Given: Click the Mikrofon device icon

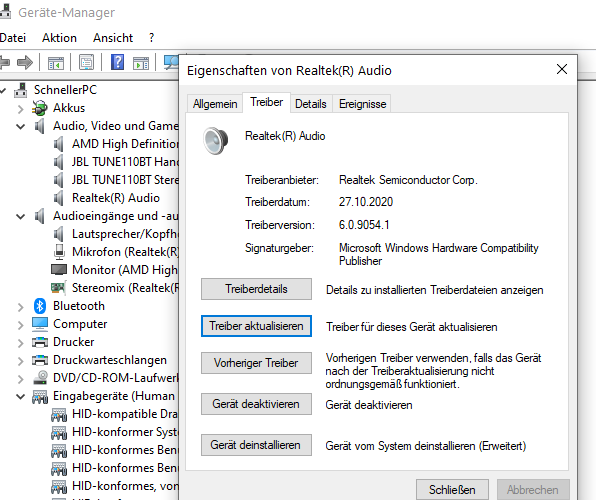Looking at the screenshot, I should (x=59, y=252).
